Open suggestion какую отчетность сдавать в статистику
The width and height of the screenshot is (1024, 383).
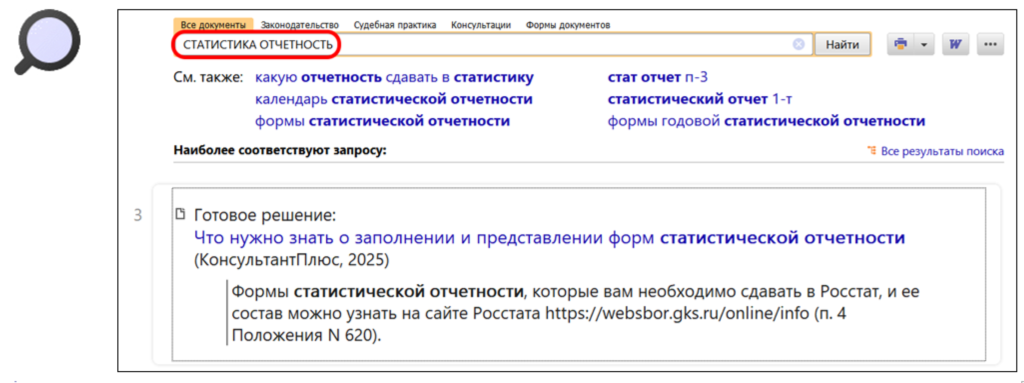pos(394,78)
